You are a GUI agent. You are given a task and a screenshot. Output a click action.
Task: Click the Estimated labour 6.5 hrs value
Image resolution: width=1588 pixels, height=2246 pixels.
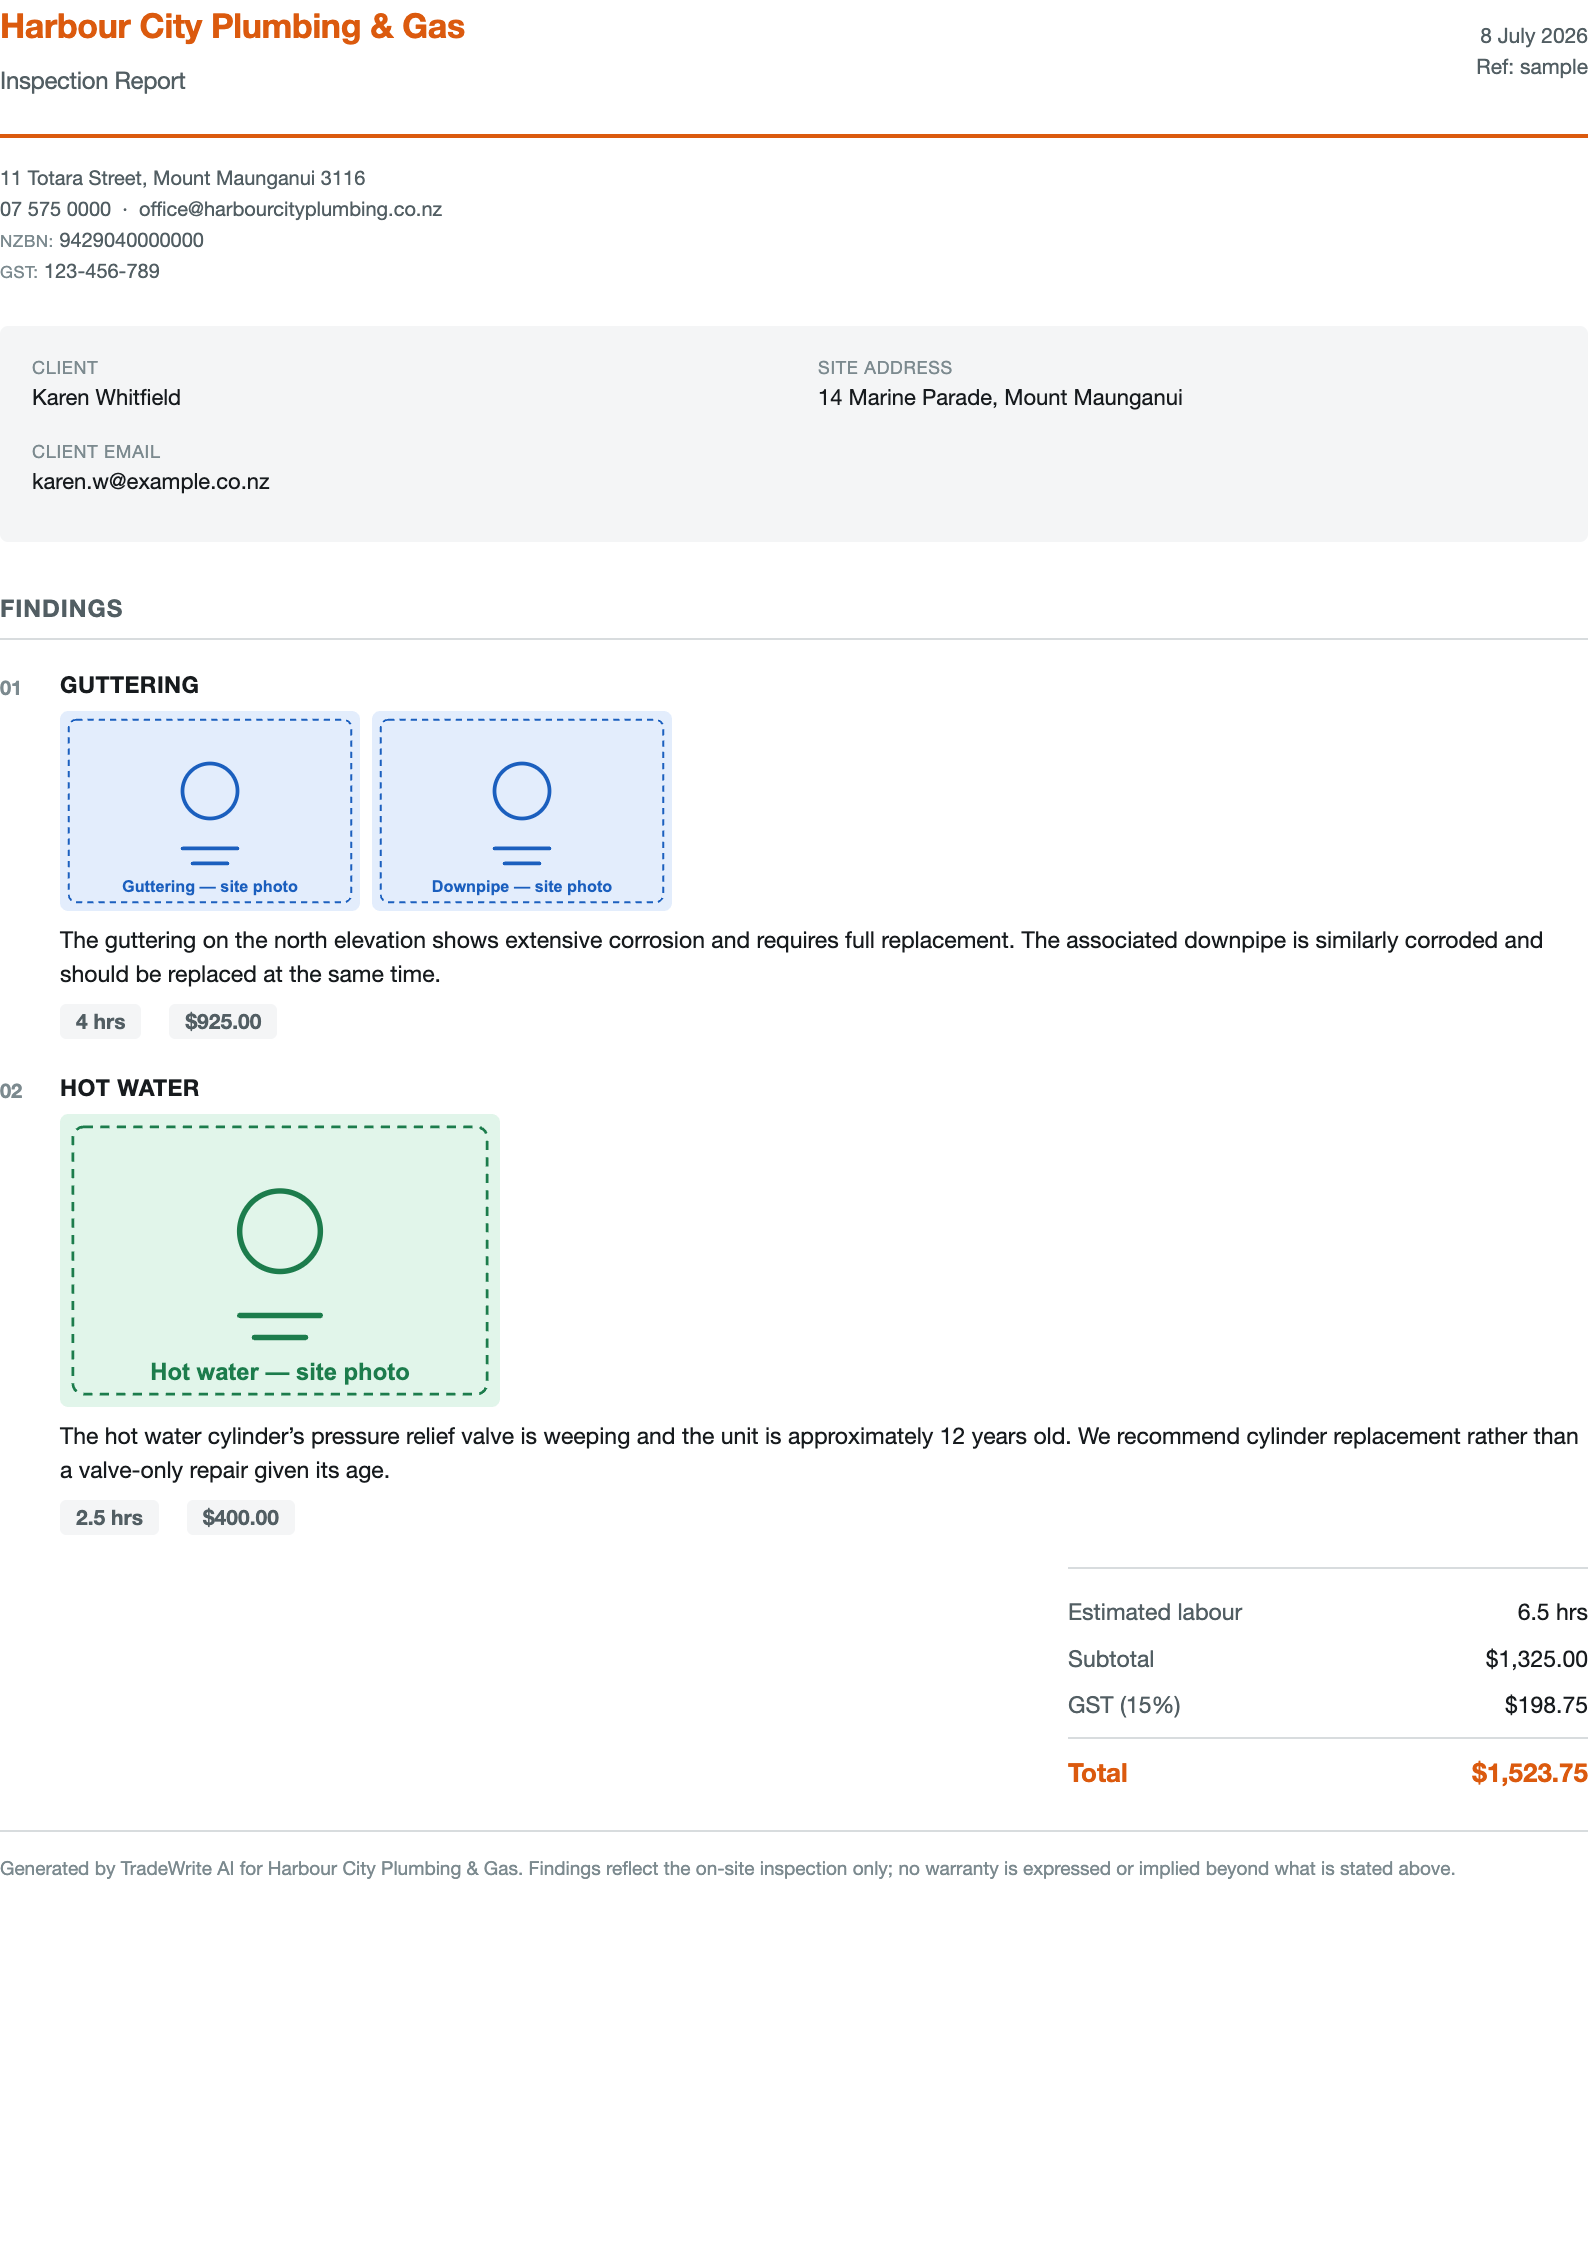(x=1552, y=1612)
